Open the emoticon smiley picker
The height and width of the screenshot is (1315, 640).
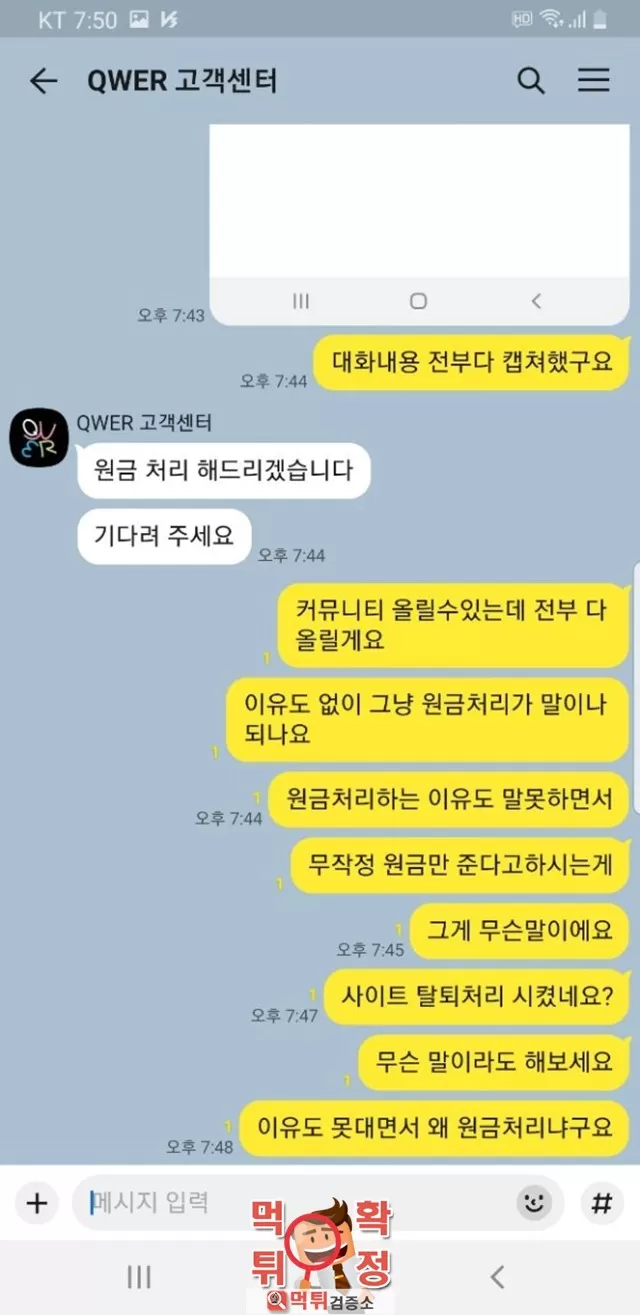[x=535, y=1203]
